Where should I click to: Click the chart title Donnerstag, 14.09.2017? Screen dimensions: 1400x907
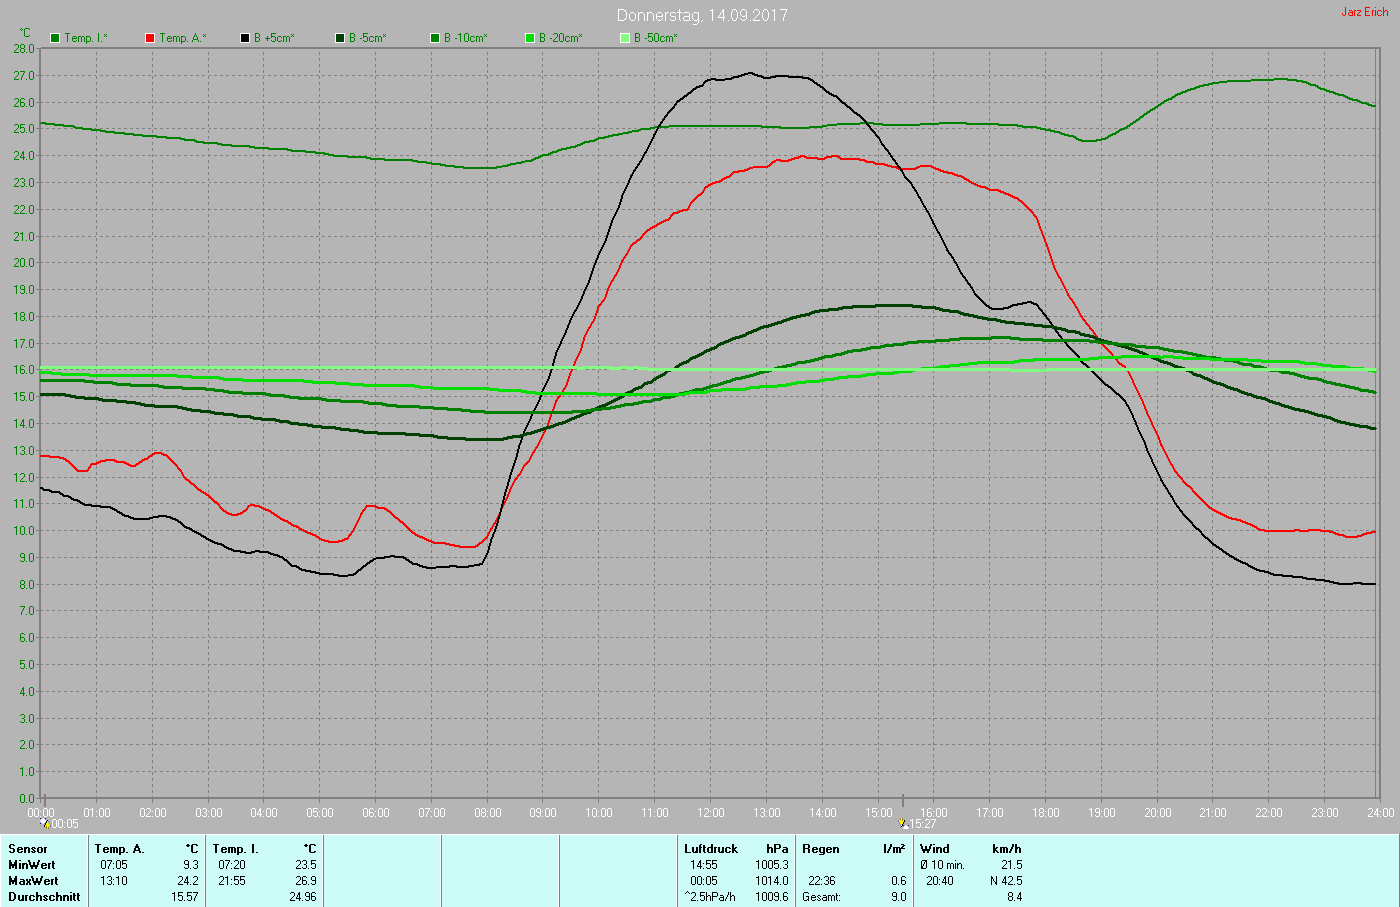coord(702,15)
